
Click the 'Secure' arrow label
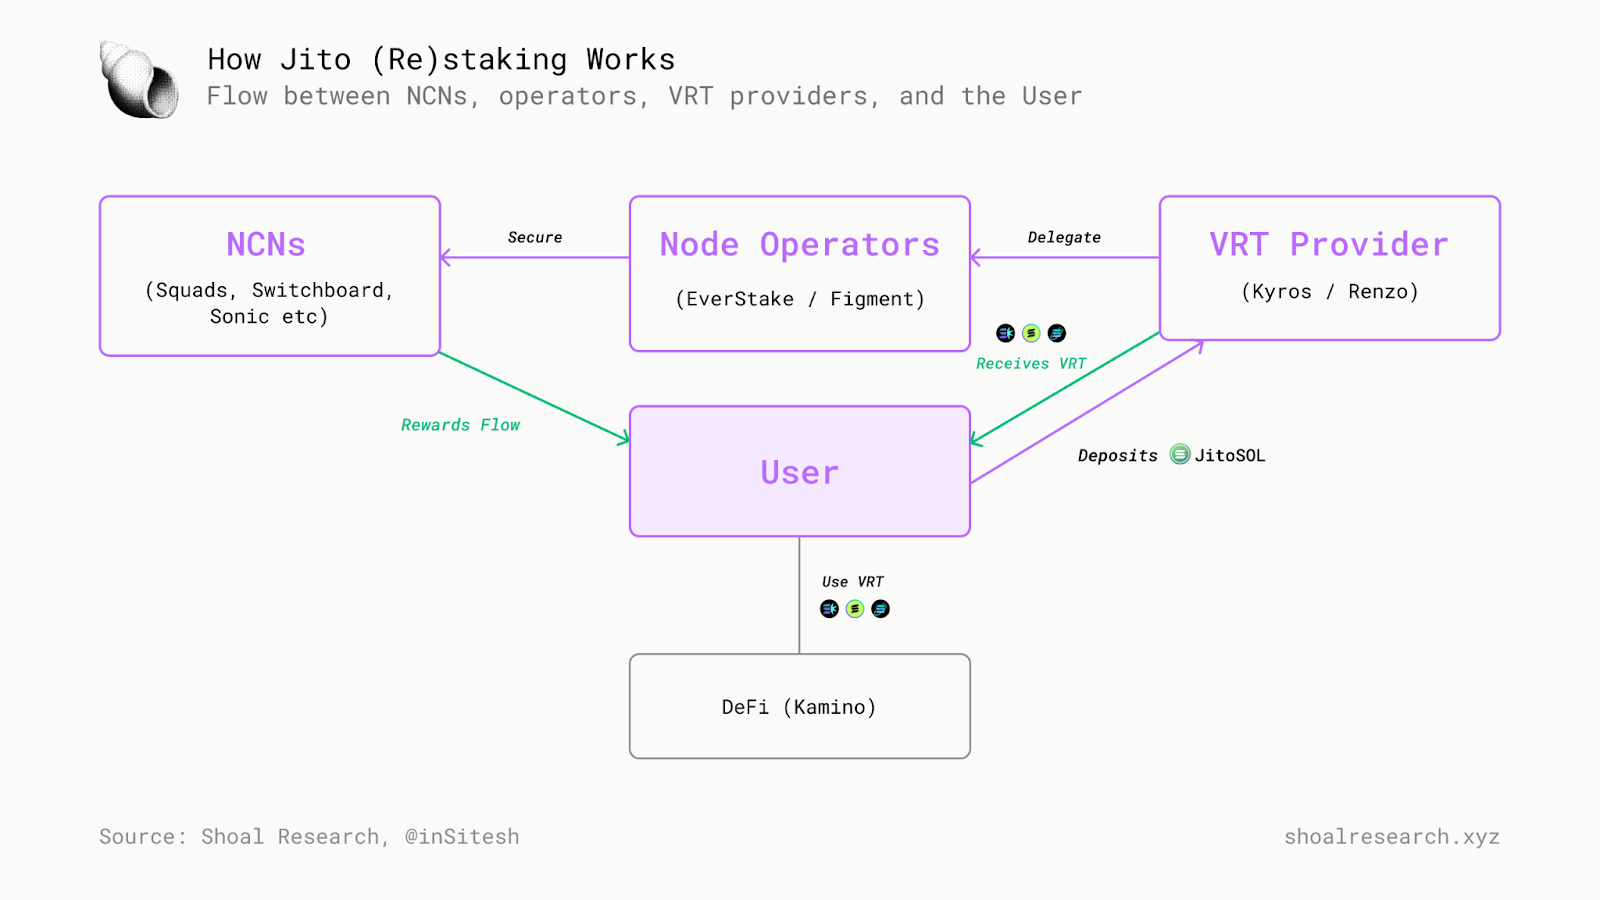coord(535,237)
